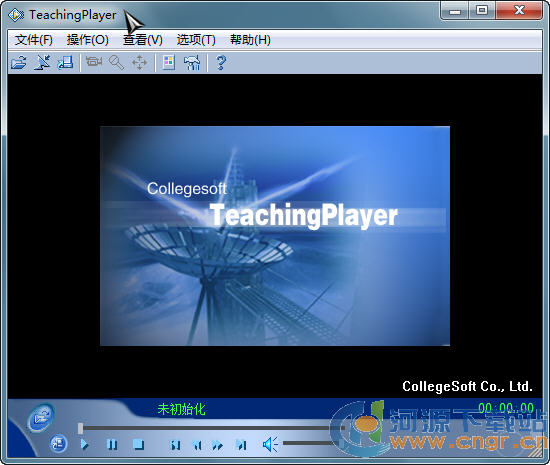Click the playback progress slider handle

pos(80,428)
